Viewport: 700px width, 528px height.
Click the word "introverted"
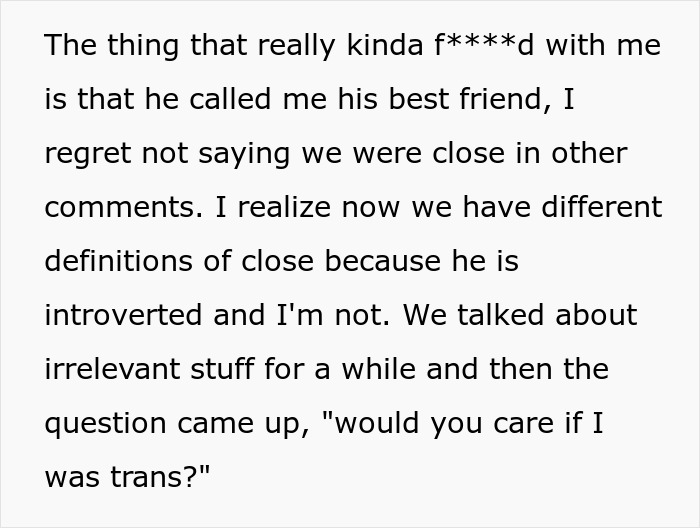point(122,315)
